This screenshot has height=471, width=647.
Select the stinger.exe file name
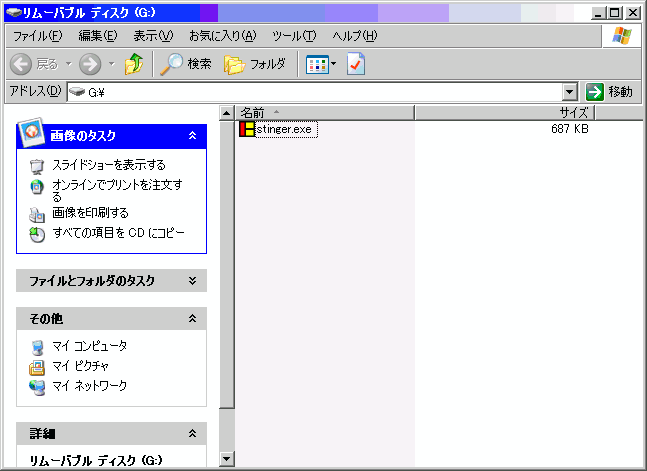[284, 129]
